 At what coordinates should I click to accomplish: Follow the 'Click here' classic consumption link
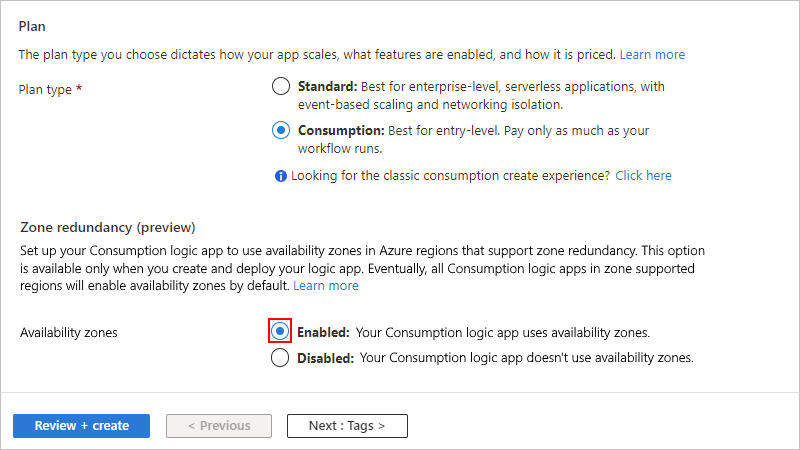tap(643, 176)
